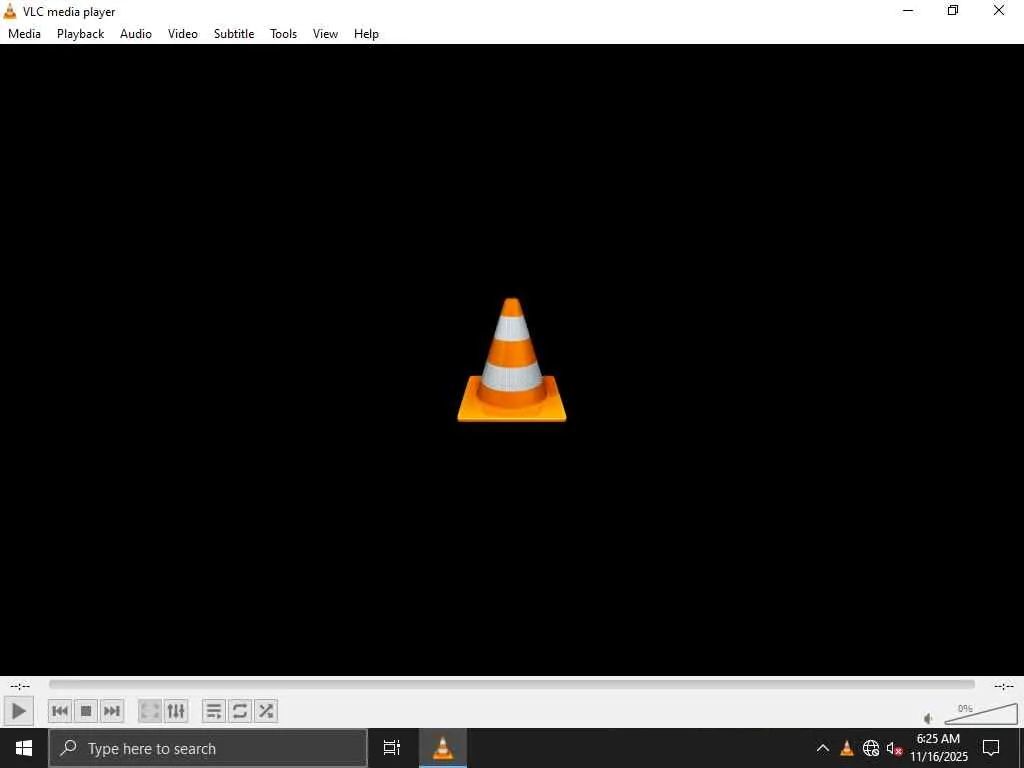Open the Playback menu

(x=80, y=34)
